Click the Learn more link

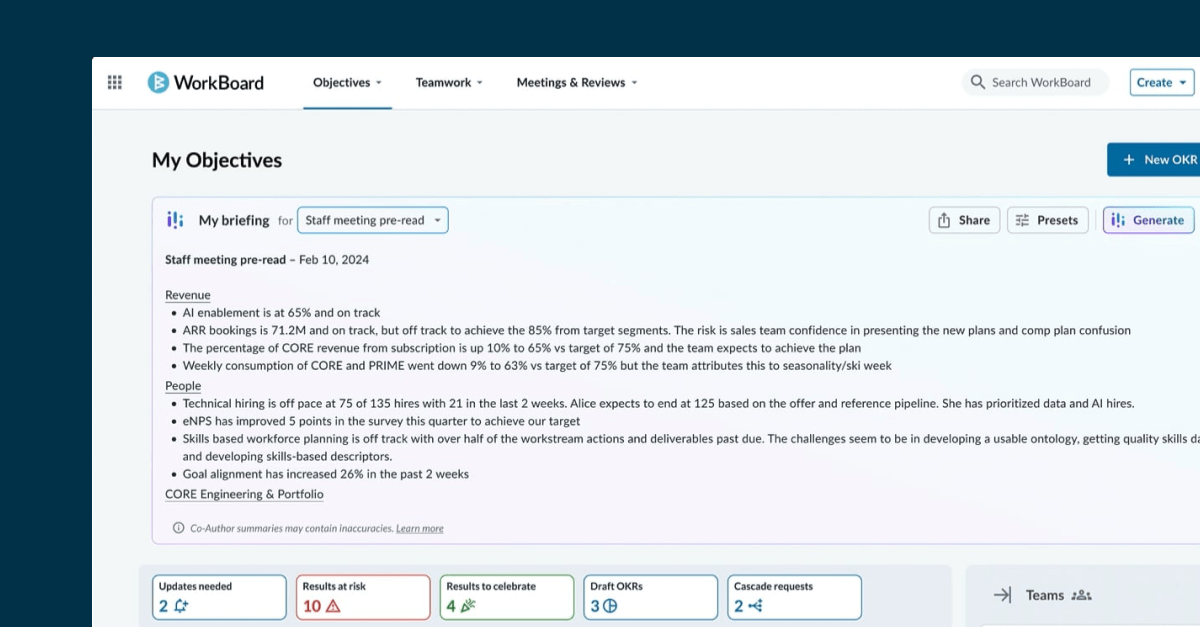[x=420, y=528]
